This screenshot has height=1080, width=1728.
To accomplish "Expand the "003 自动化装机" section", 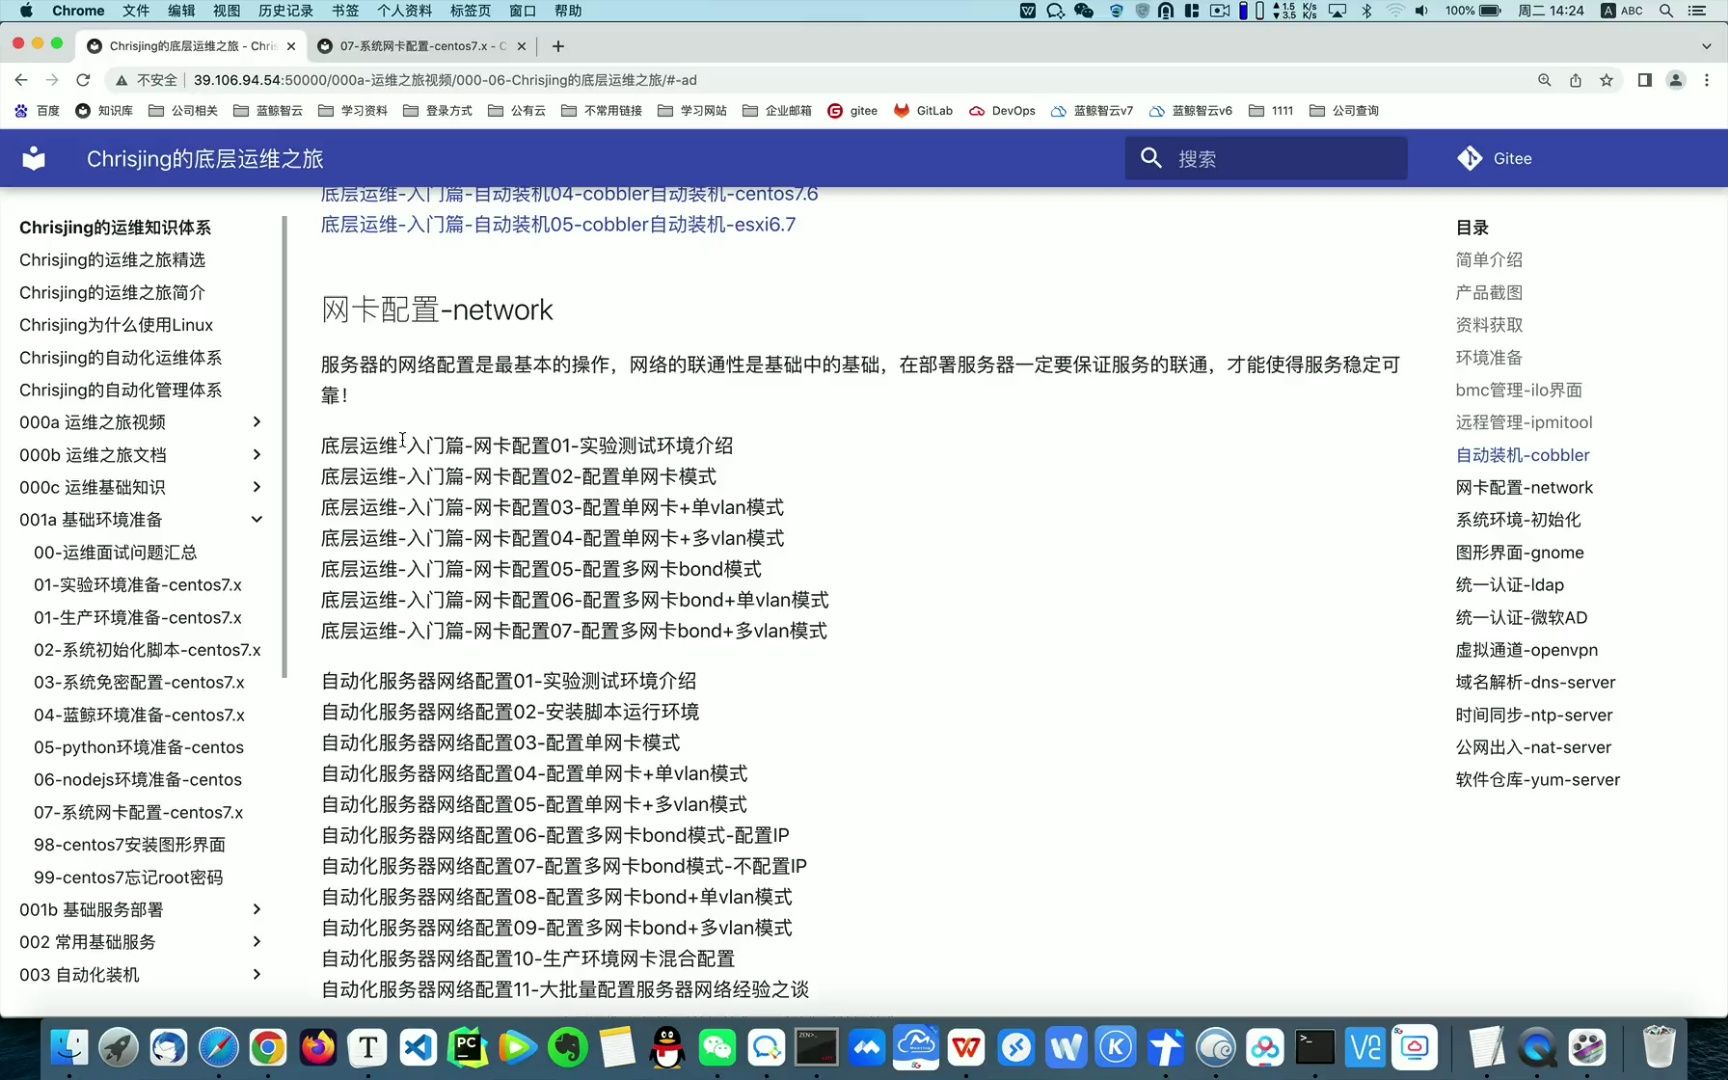I will [257, 974].
